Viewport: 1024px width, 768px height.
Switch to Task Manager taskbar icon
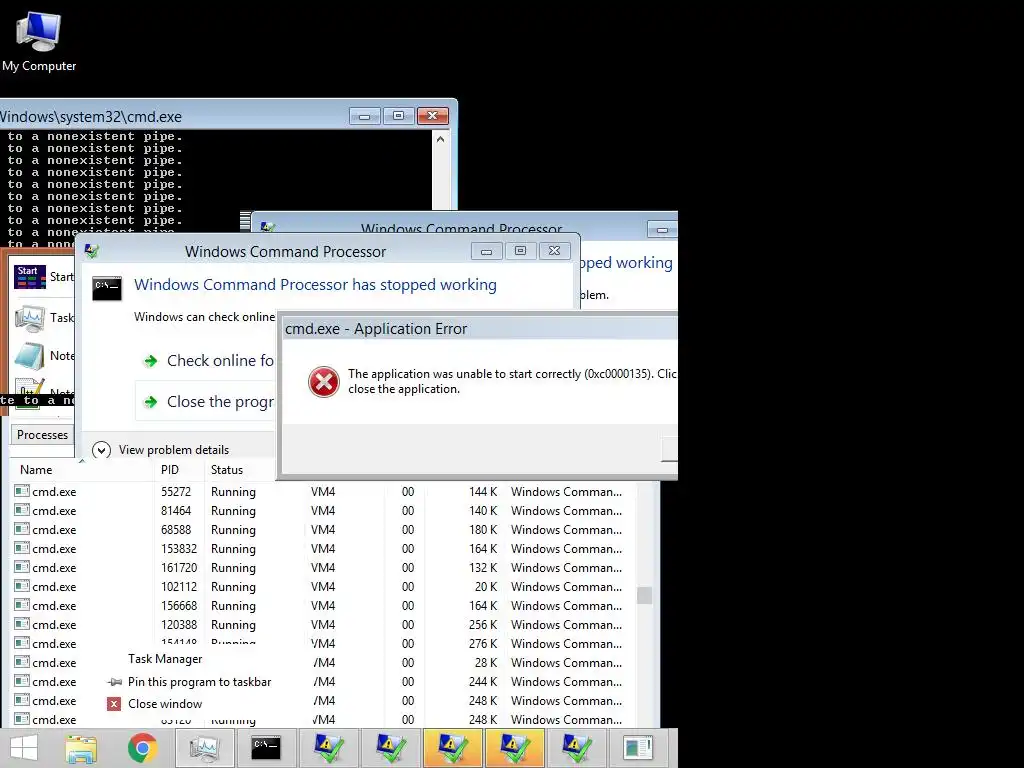(204, 748)
